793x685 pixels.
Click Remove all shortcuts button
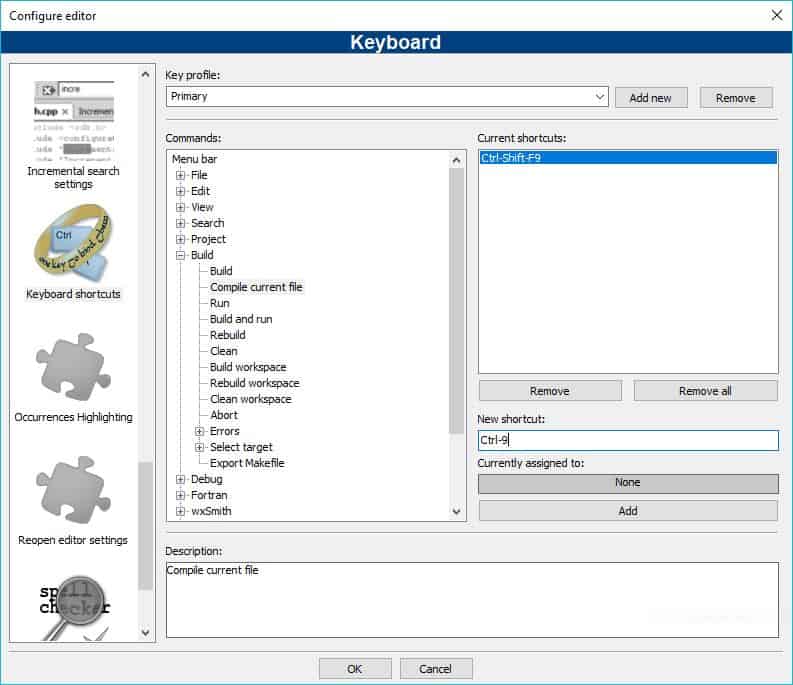[706, 391]
